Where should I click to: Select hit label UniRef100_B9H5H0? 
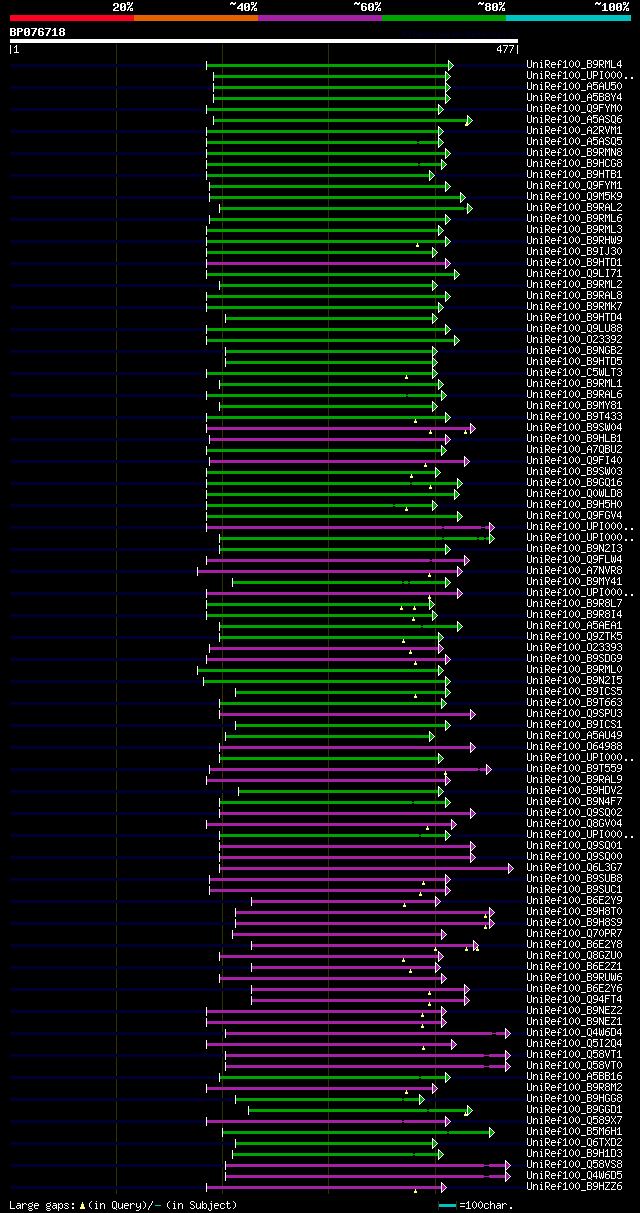click(574, 505)
